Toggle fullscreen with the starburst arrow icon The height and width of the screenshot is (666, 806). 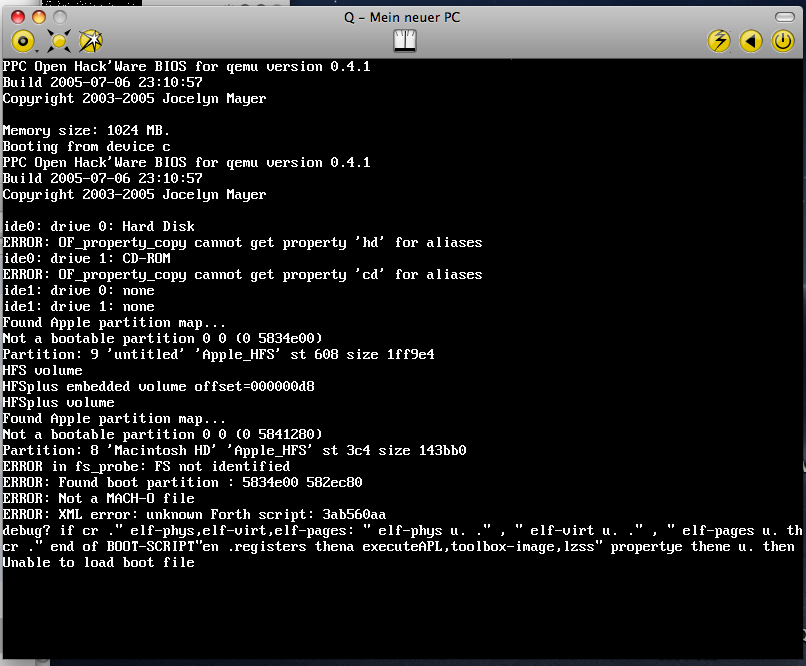coord(91,41)
